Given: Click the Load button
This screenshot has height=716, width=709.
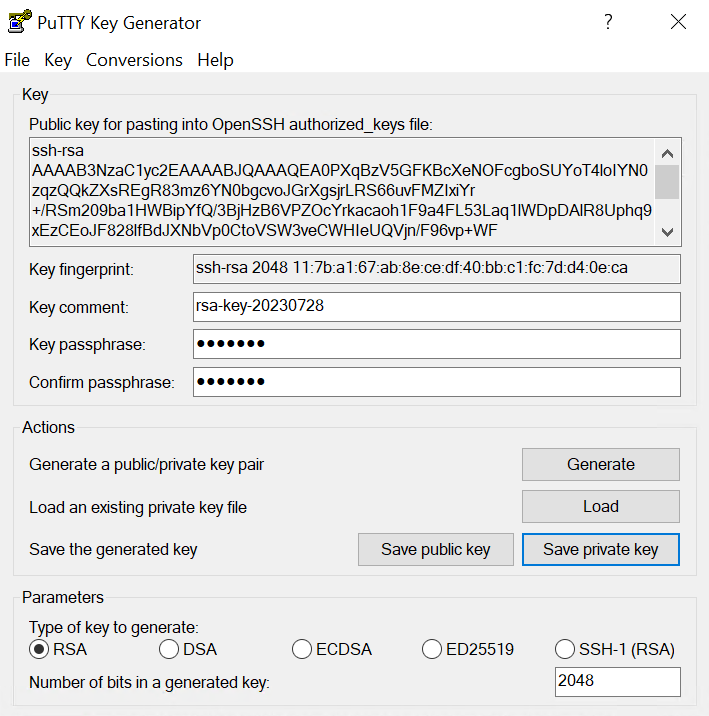Looking at the screenshot, I should click(601, 506).
